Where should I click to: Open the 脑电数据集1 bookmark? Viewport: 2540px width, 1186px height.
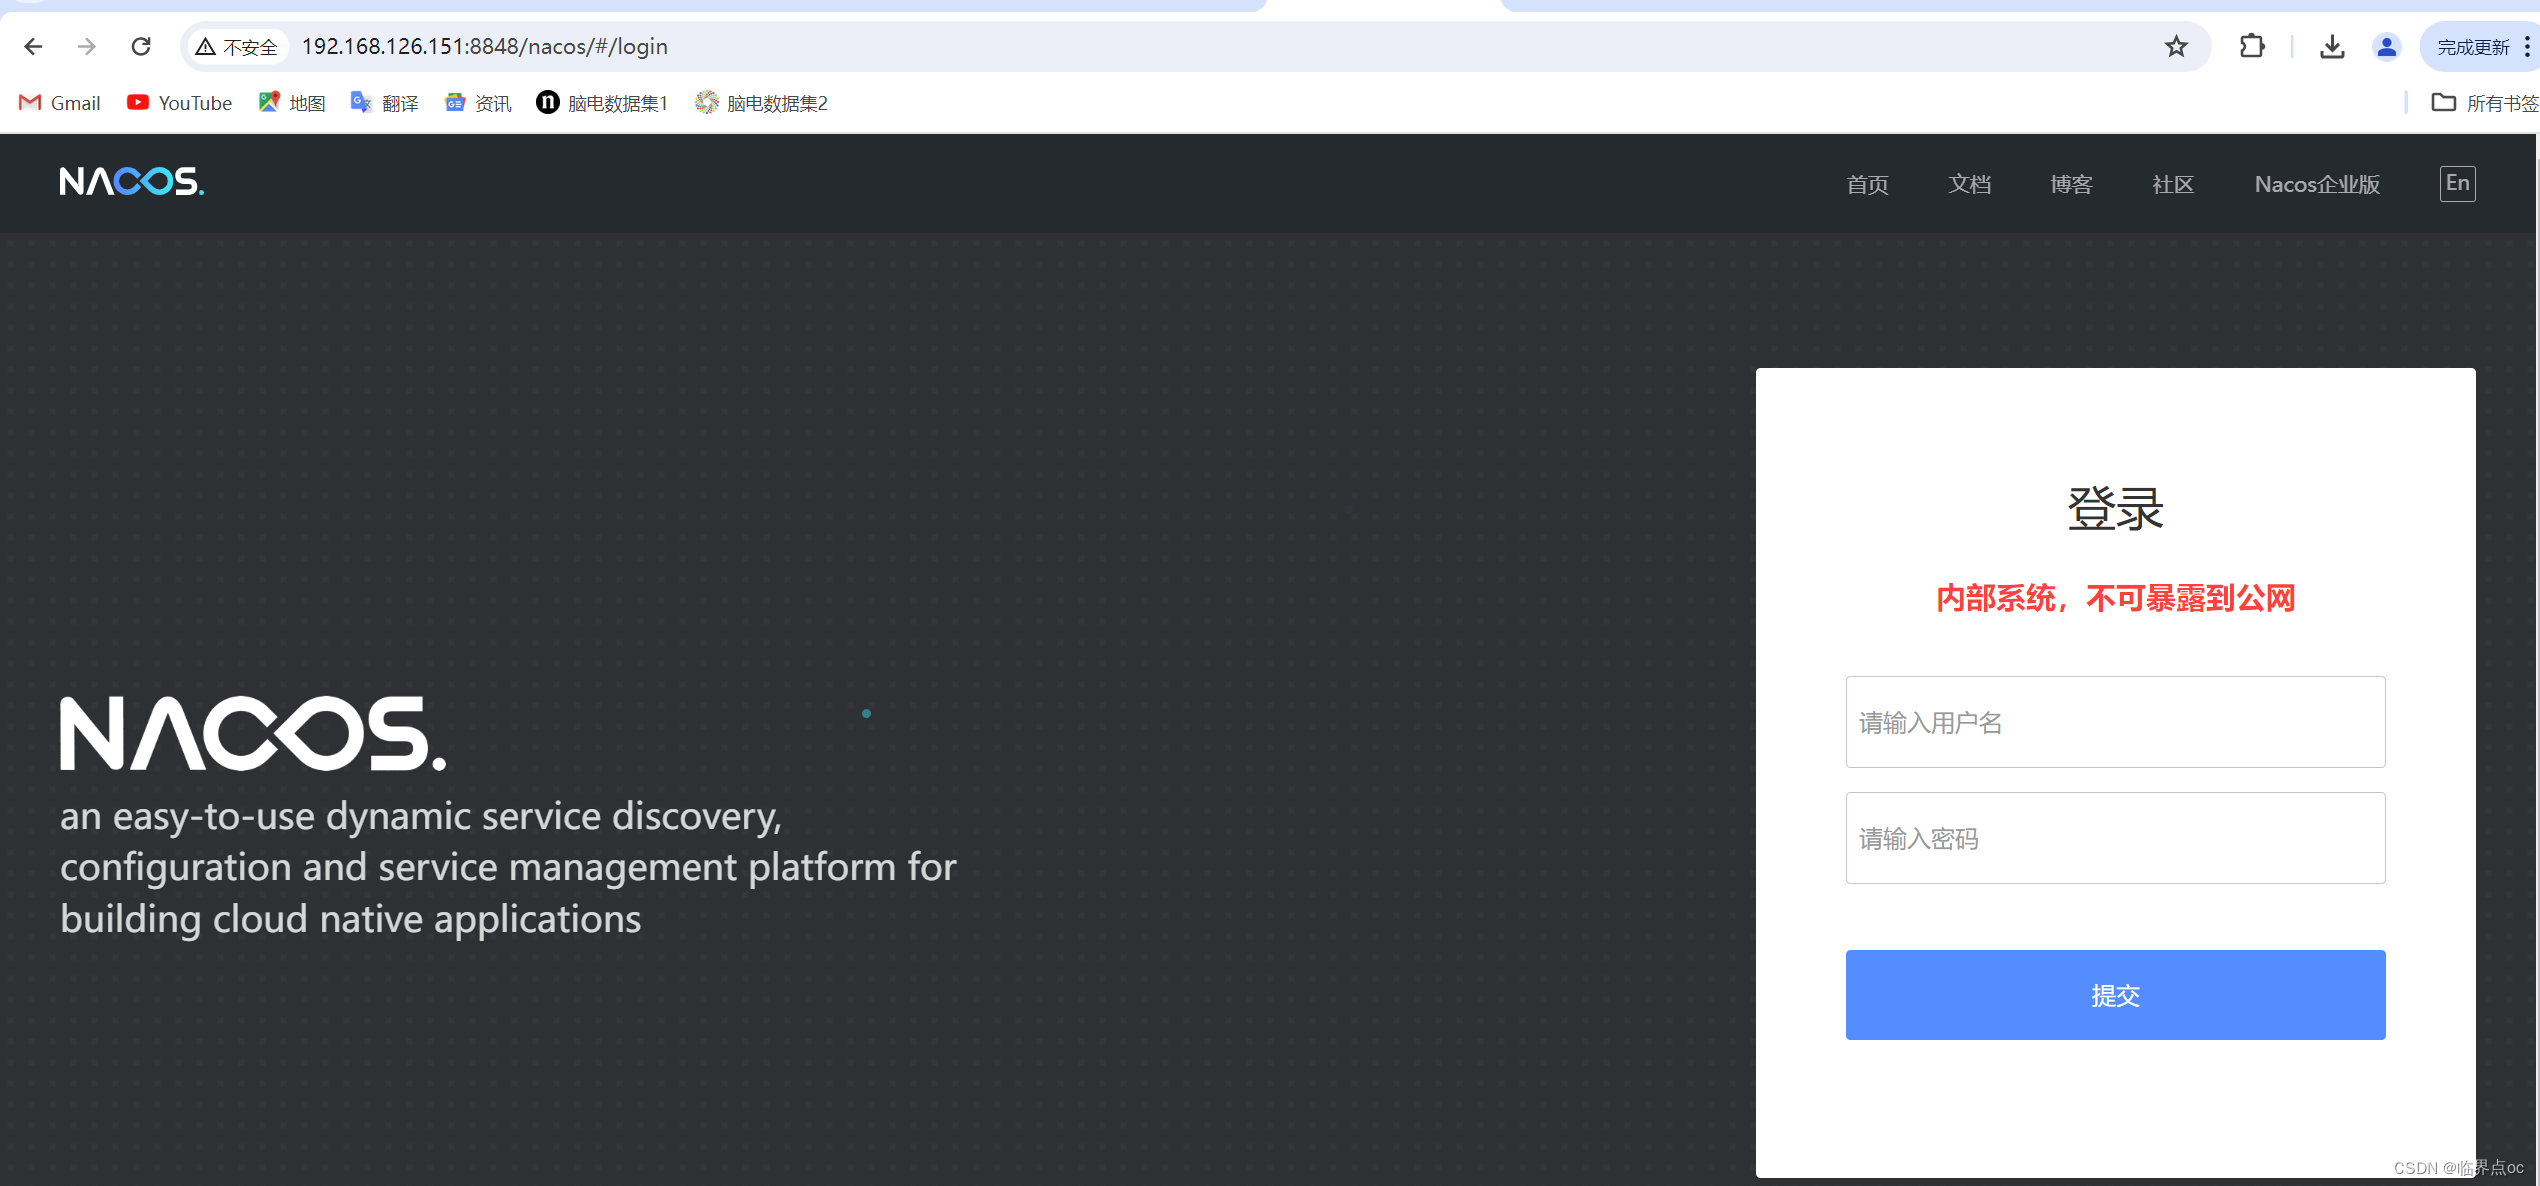602,103
